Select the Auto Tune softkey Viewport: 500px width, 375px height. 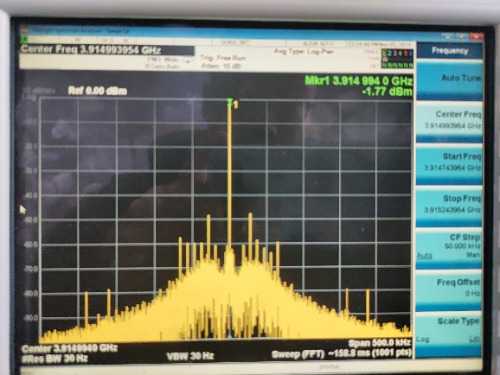coord(449,79)
